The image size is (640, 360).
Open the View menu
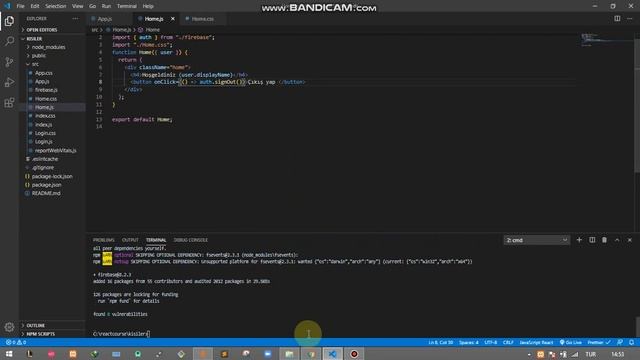click(78, 6)
